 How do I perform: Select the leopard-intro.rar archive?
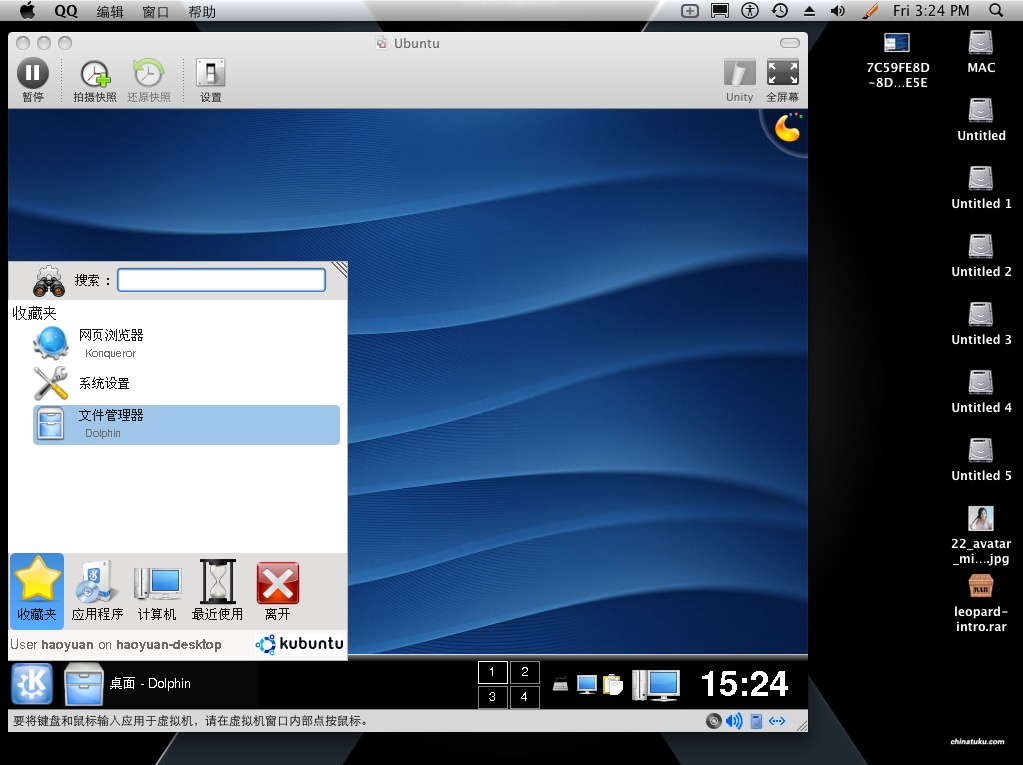[x=981, y=604]
